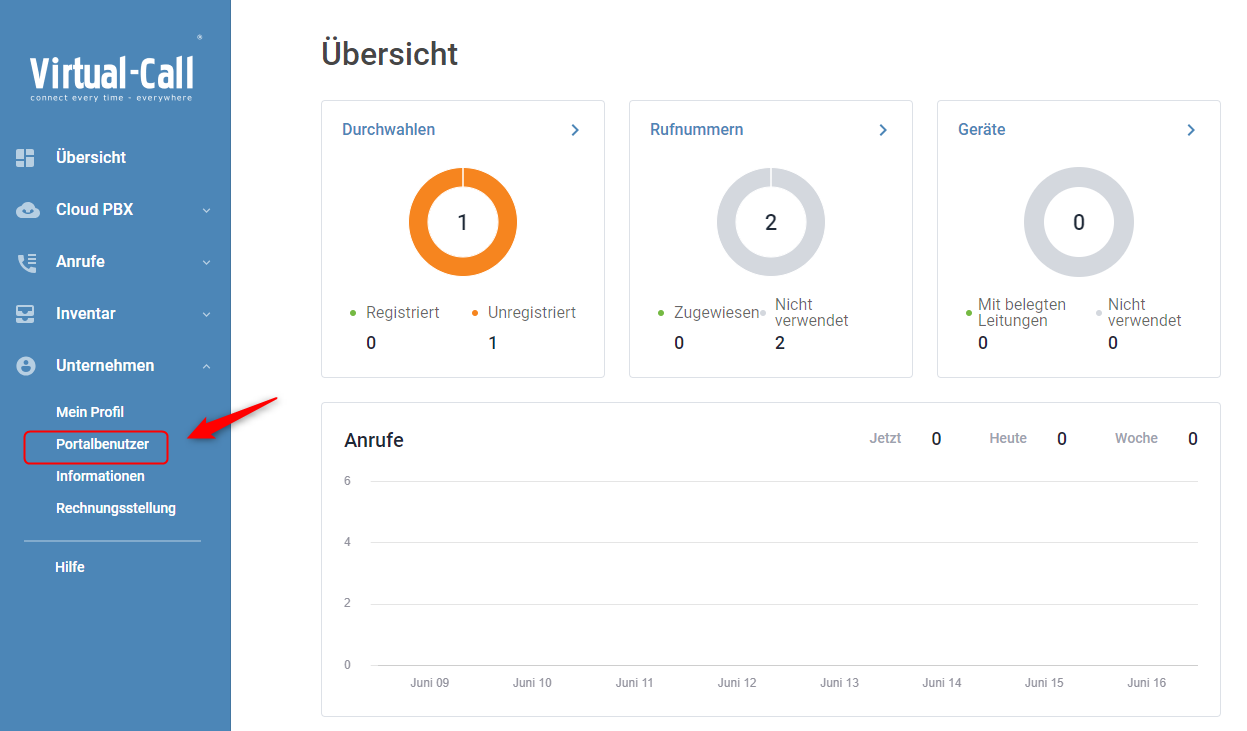Click the Cloud PBX cloud icon
The image size is (1247, 731).
pos(27,210)
